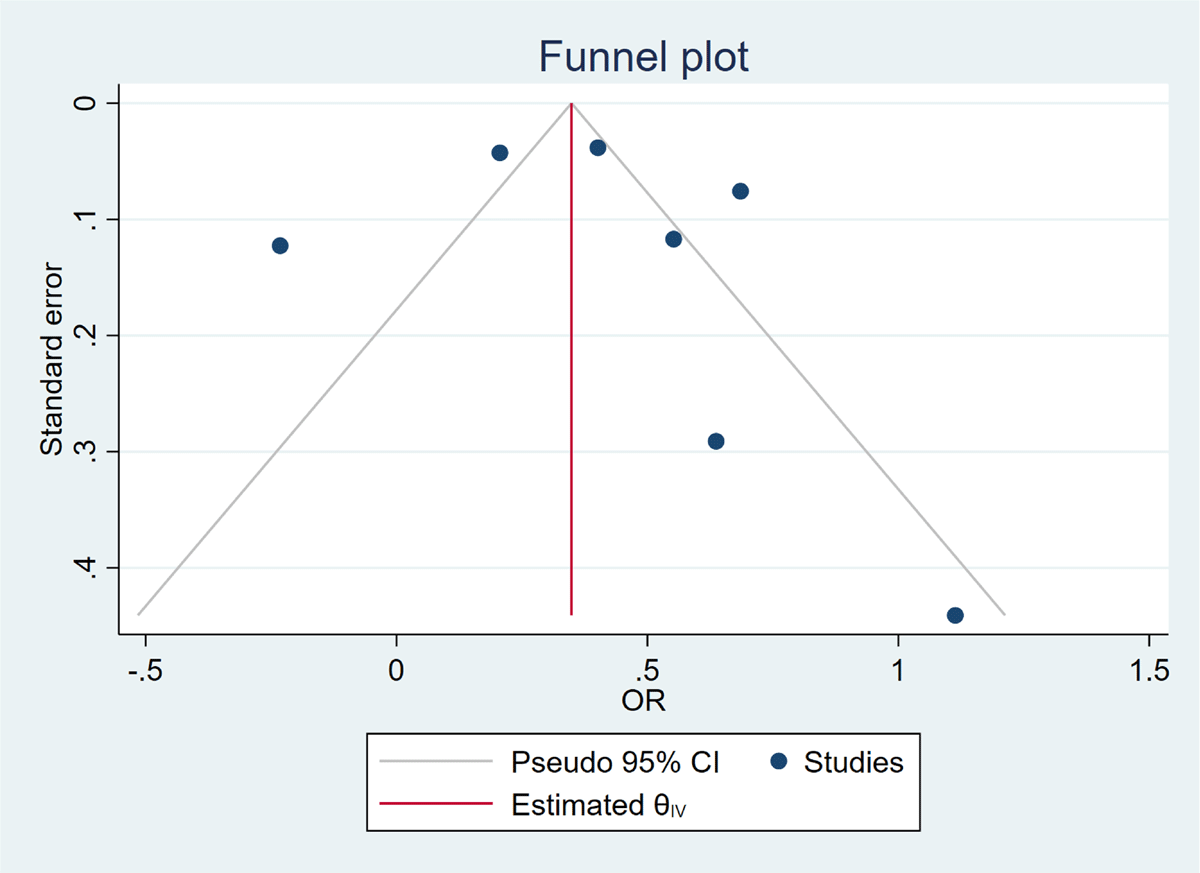The height and width of the screenshot is (873, 1200).
Task: Select study dot at OR .55, SE .12
Action: pos(673,239)
